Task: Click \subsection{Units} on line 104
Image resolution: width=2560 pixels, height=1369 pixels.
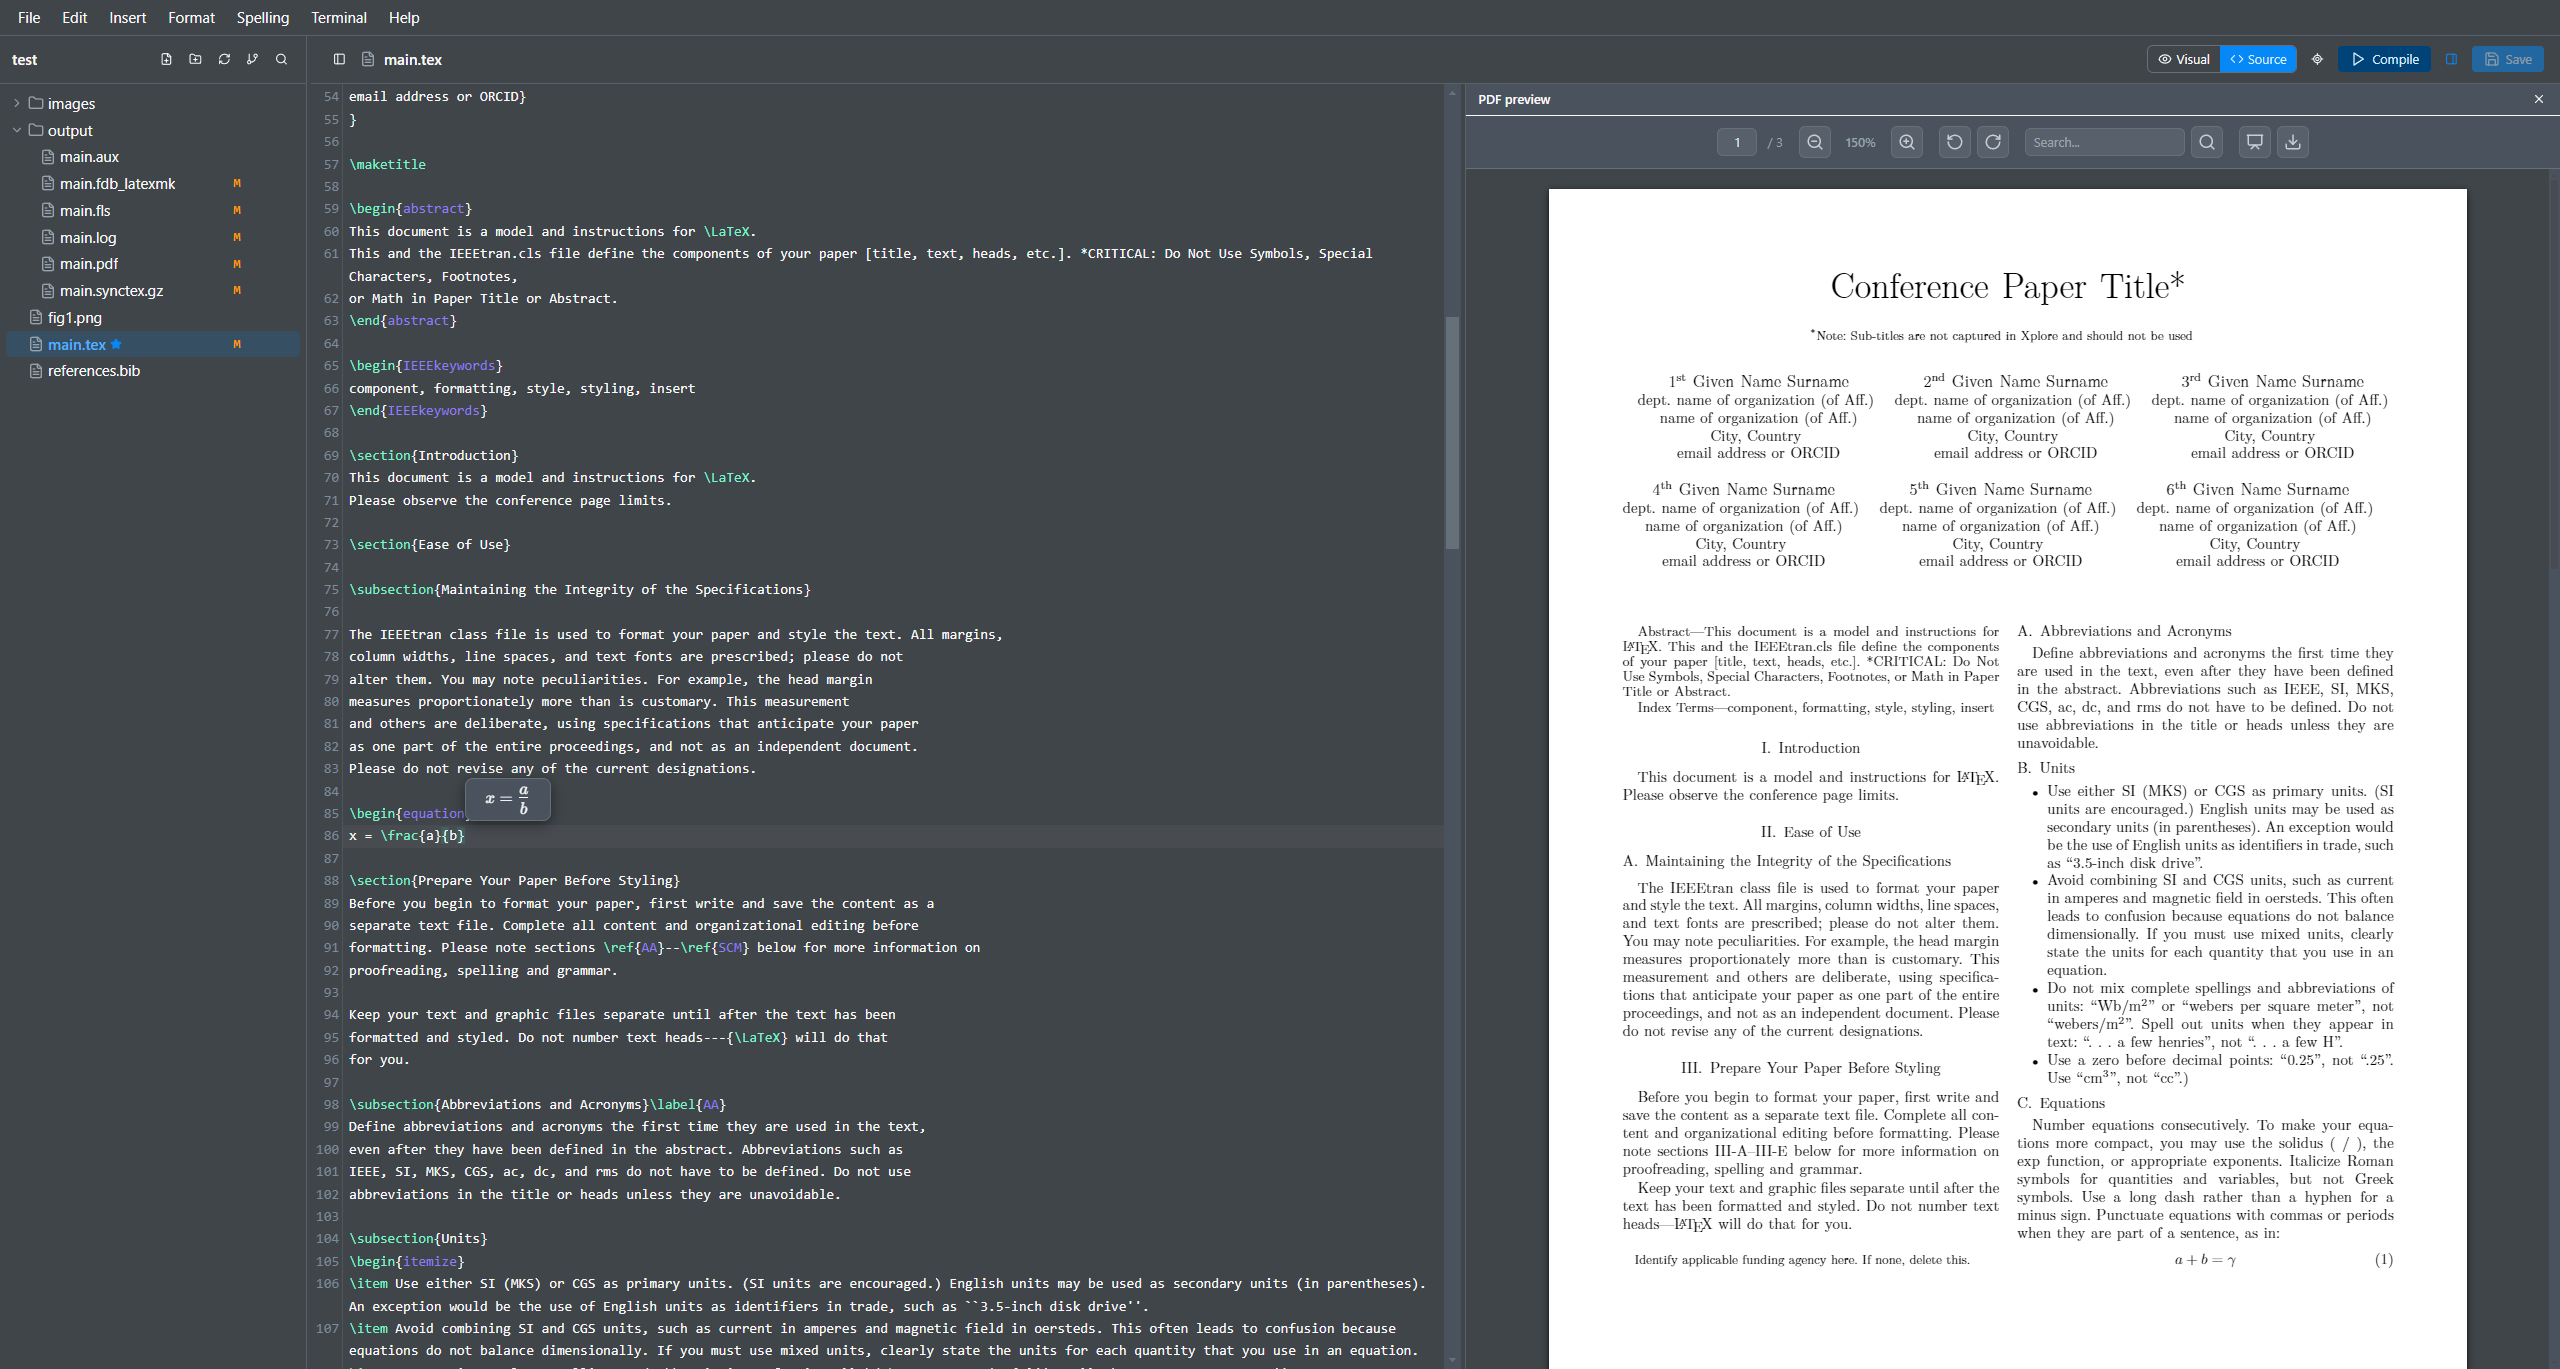Action: click(418, 1239)
